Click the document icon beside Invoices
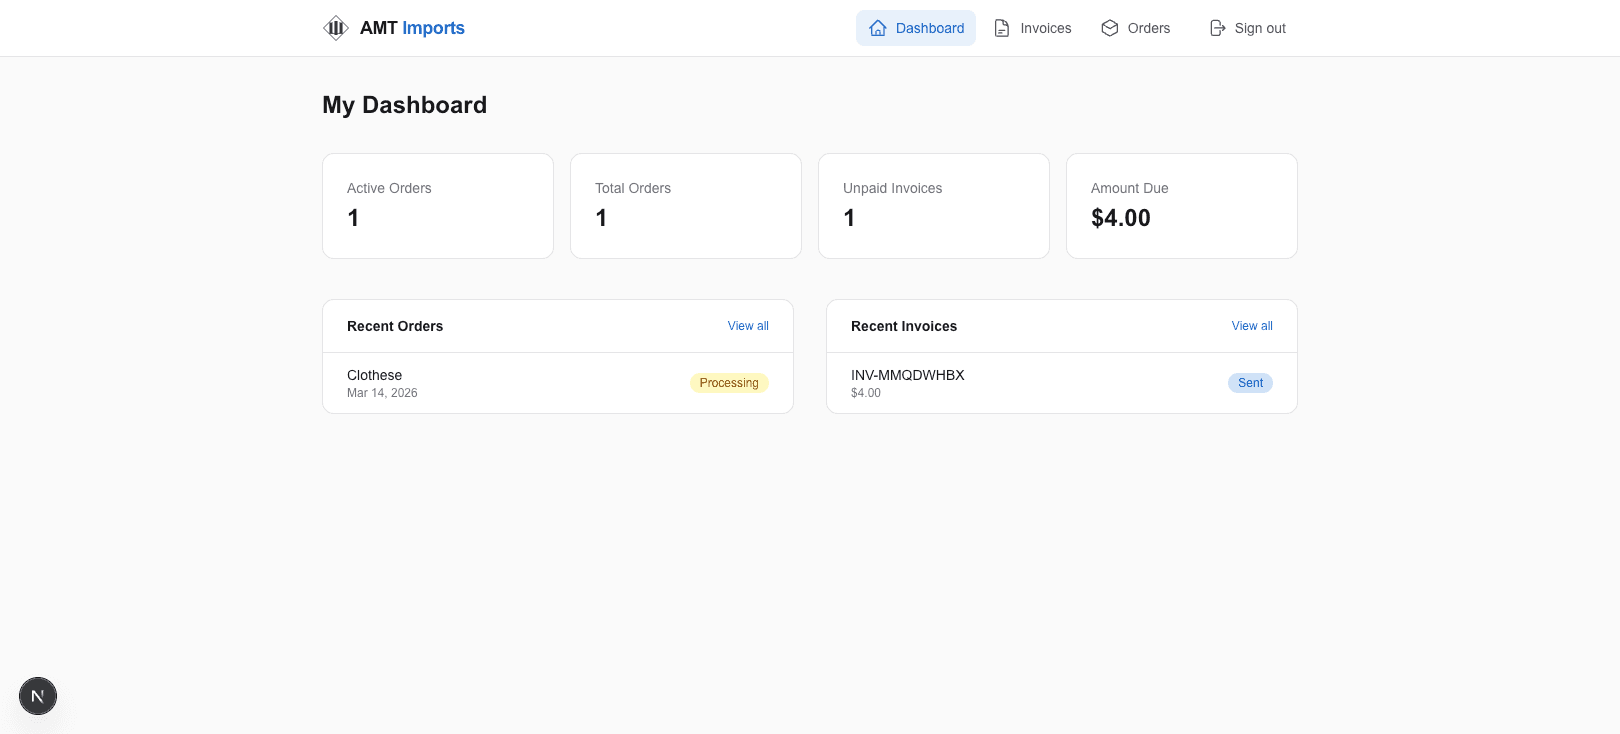The height and width of the screenshot is (734, 1620). [x=1002, y=28]
